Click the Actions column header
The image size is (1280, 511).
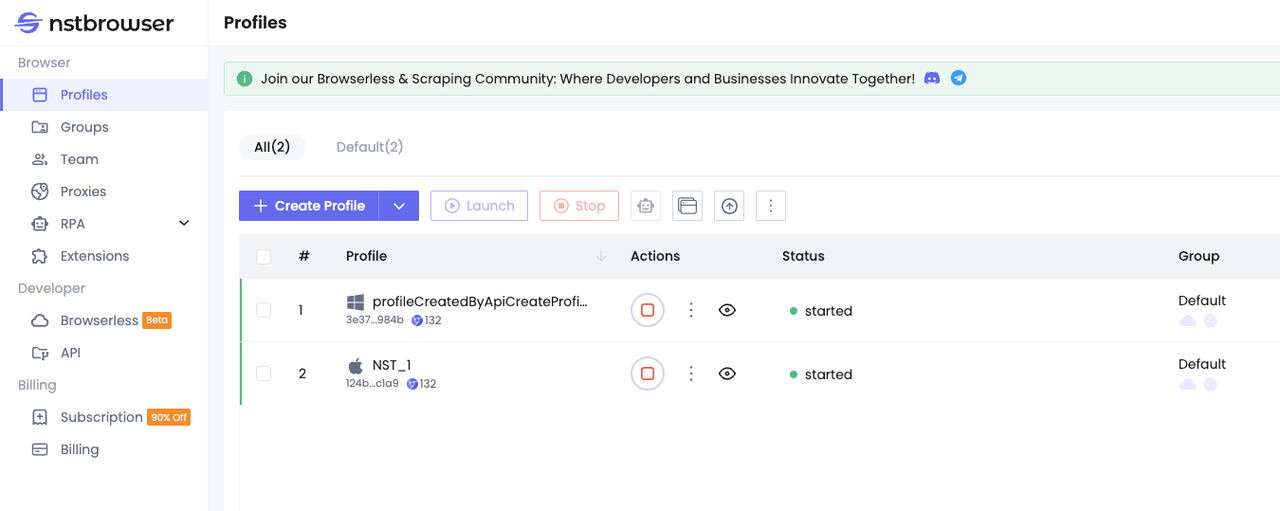(655, 256)
